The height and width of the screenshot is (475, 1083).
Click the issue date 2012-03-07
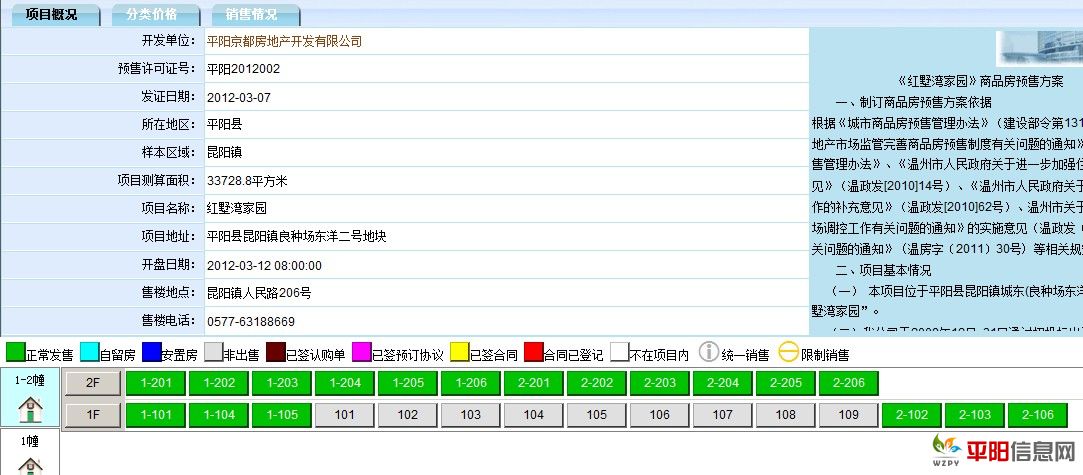coord(239,97)
